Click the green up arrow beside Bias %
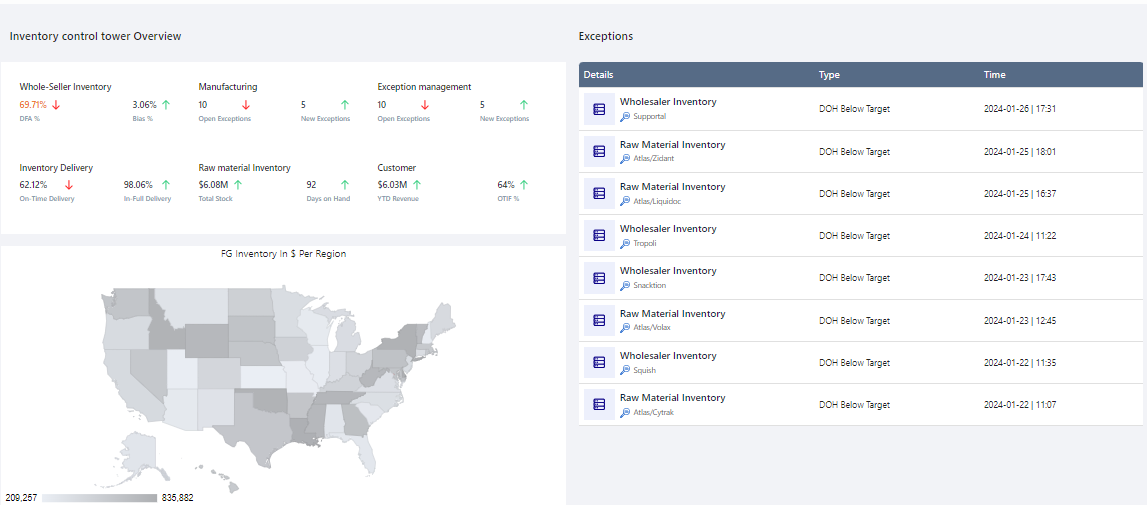 point(166,104)
